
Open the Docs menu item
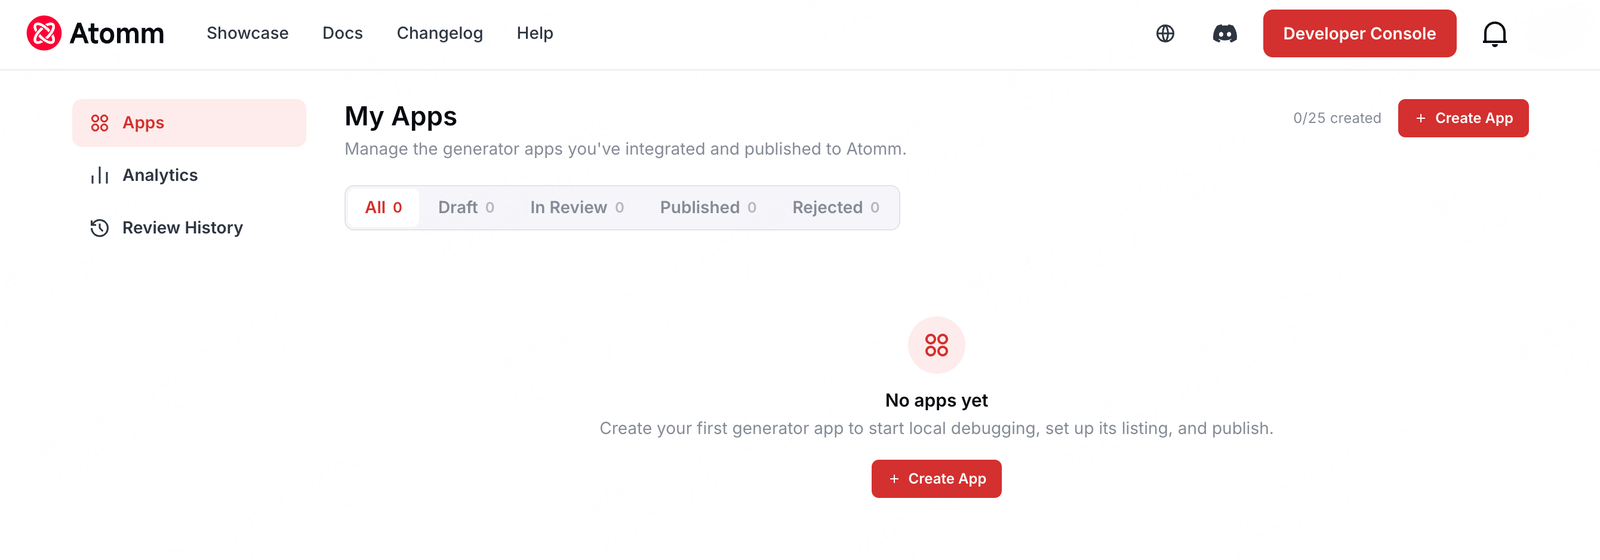[343, 33]
